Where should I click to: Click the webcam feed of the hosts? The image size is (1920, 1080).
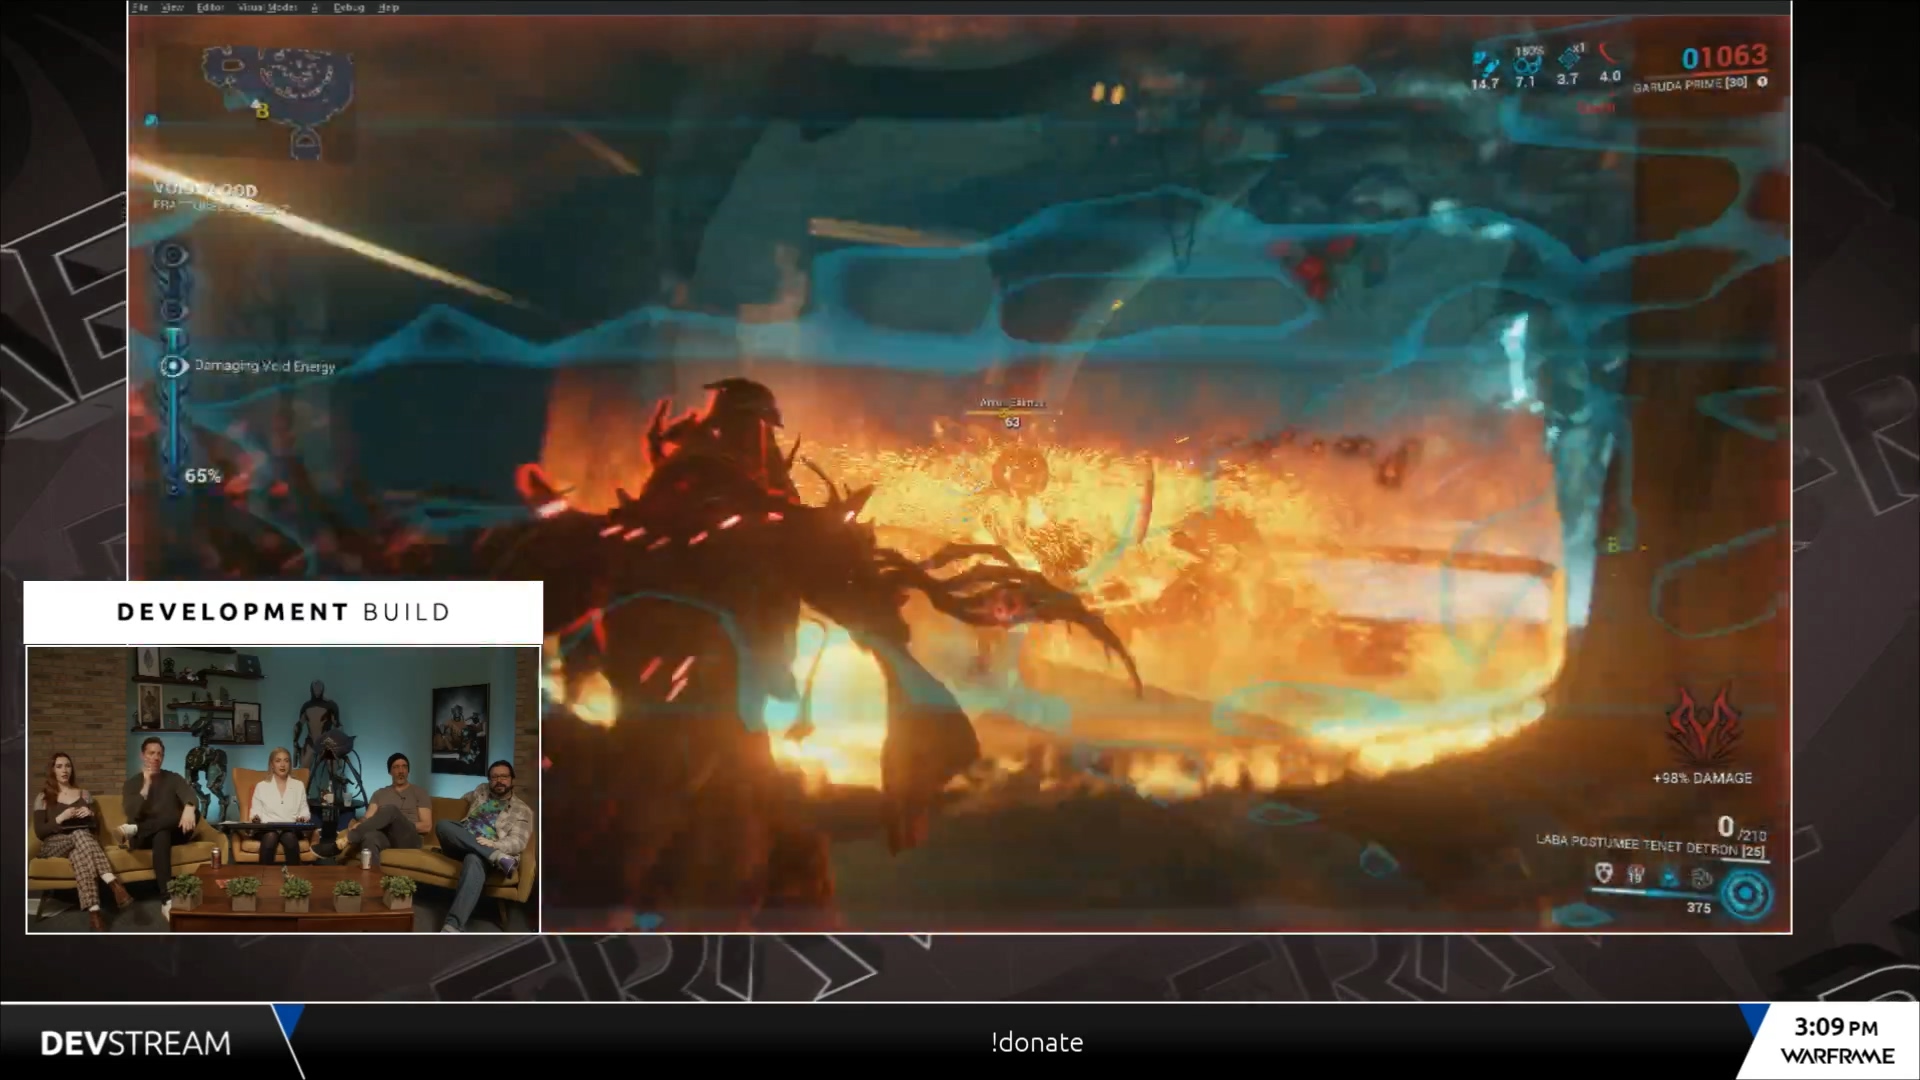click(283, 790)
